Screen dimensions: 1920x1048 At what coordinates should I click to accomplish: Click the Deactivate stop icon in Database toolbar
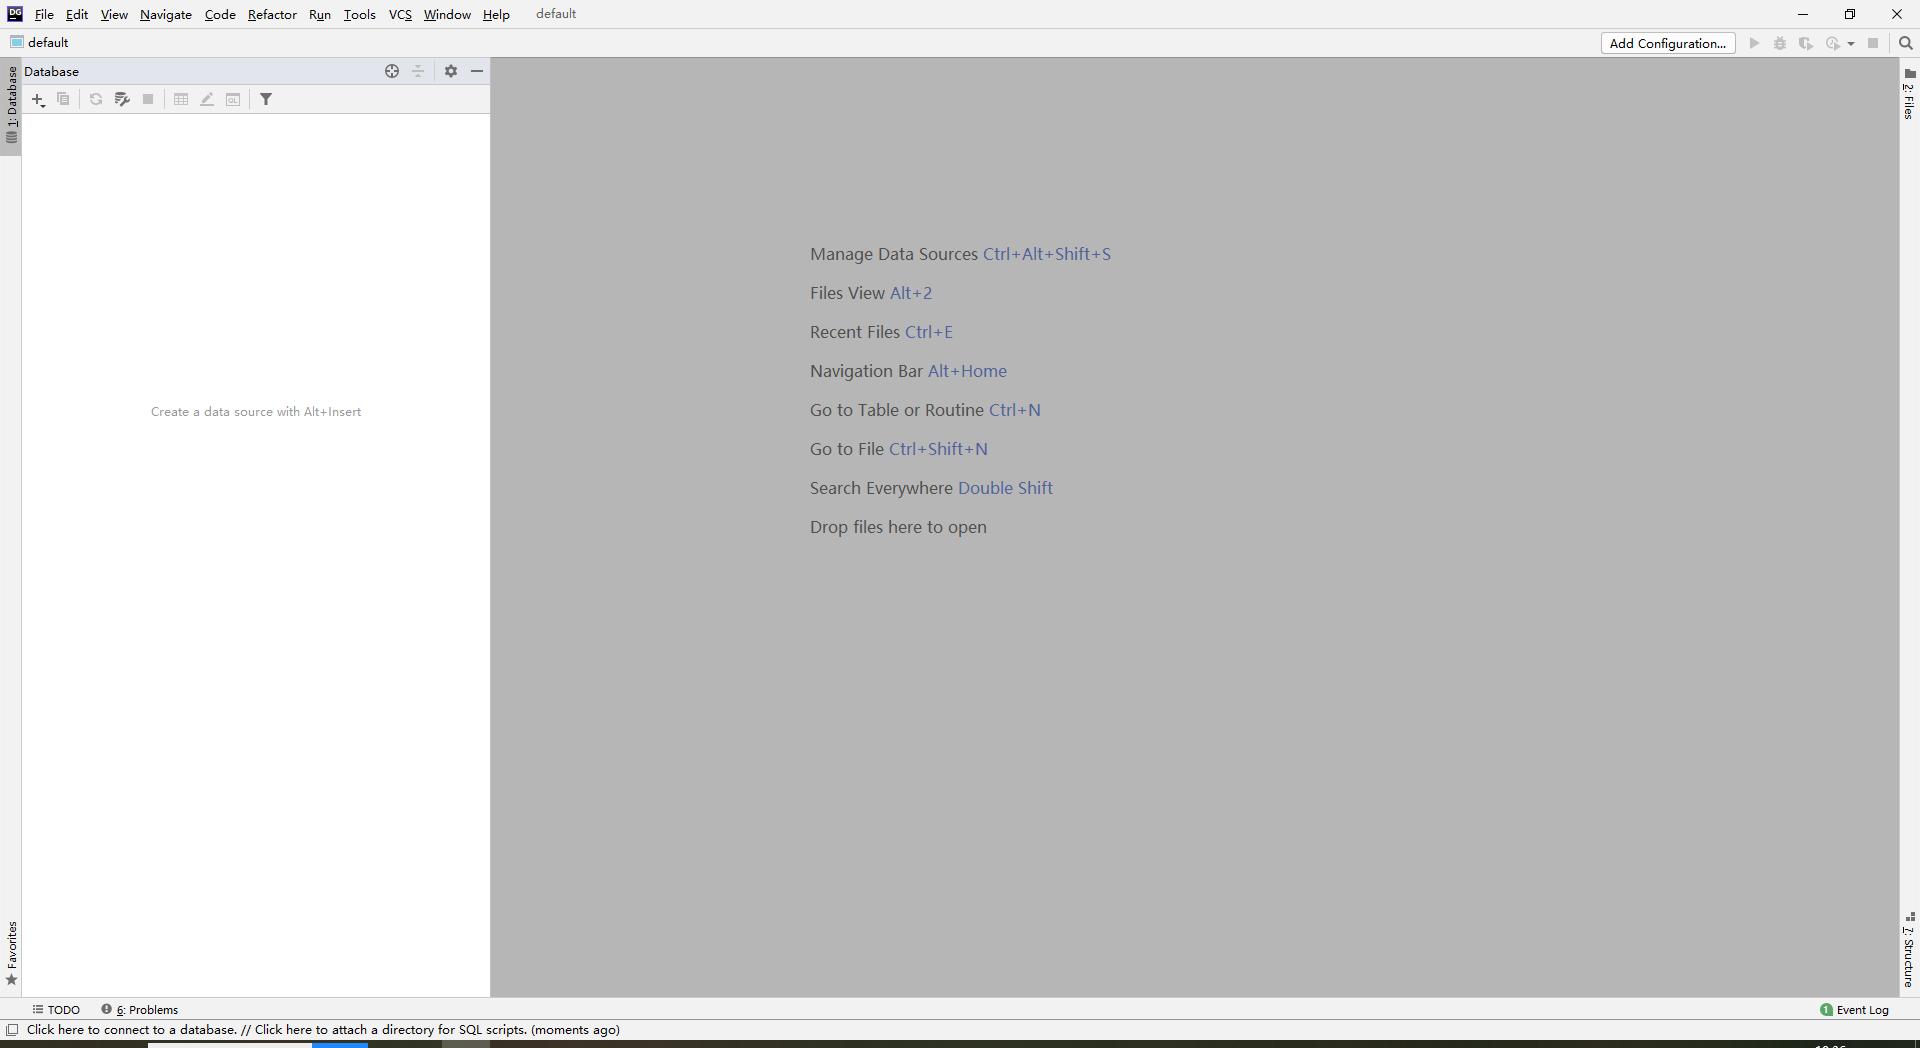tap(148, 99)
